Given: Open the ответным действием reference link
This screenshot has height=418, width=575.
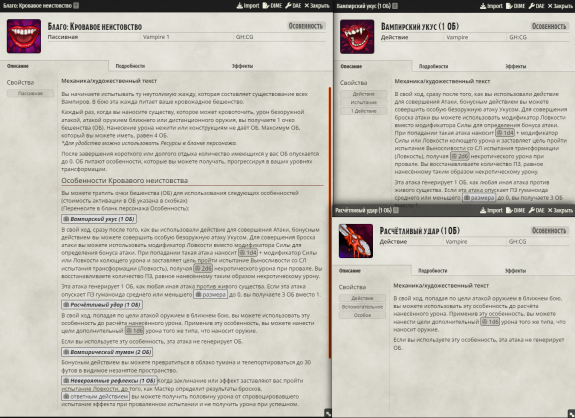Looking at the screenshot, I should [95, 396].
